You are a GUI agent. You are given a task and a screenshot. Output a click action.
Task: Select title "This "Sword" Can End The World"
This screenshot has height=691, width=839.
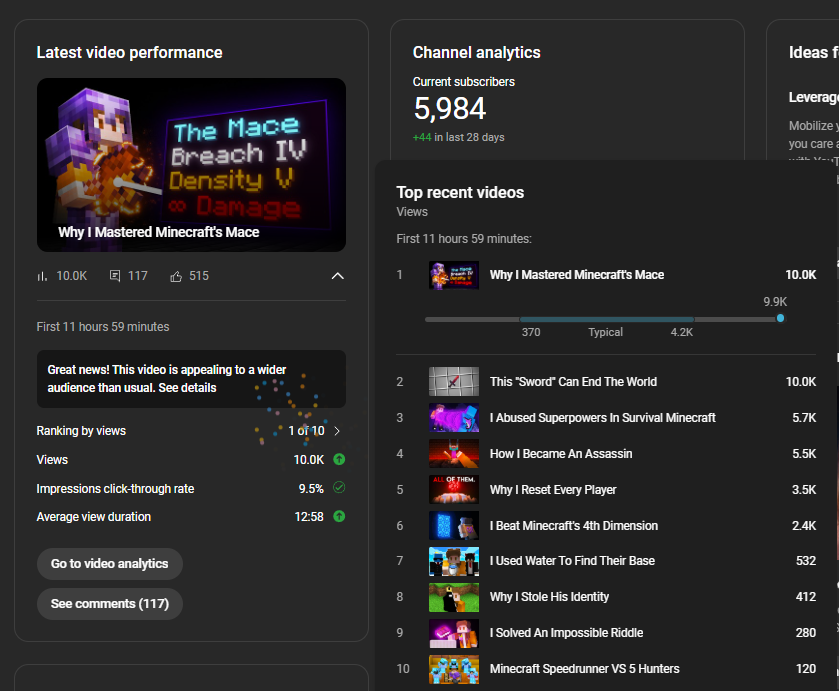(573, 382)
